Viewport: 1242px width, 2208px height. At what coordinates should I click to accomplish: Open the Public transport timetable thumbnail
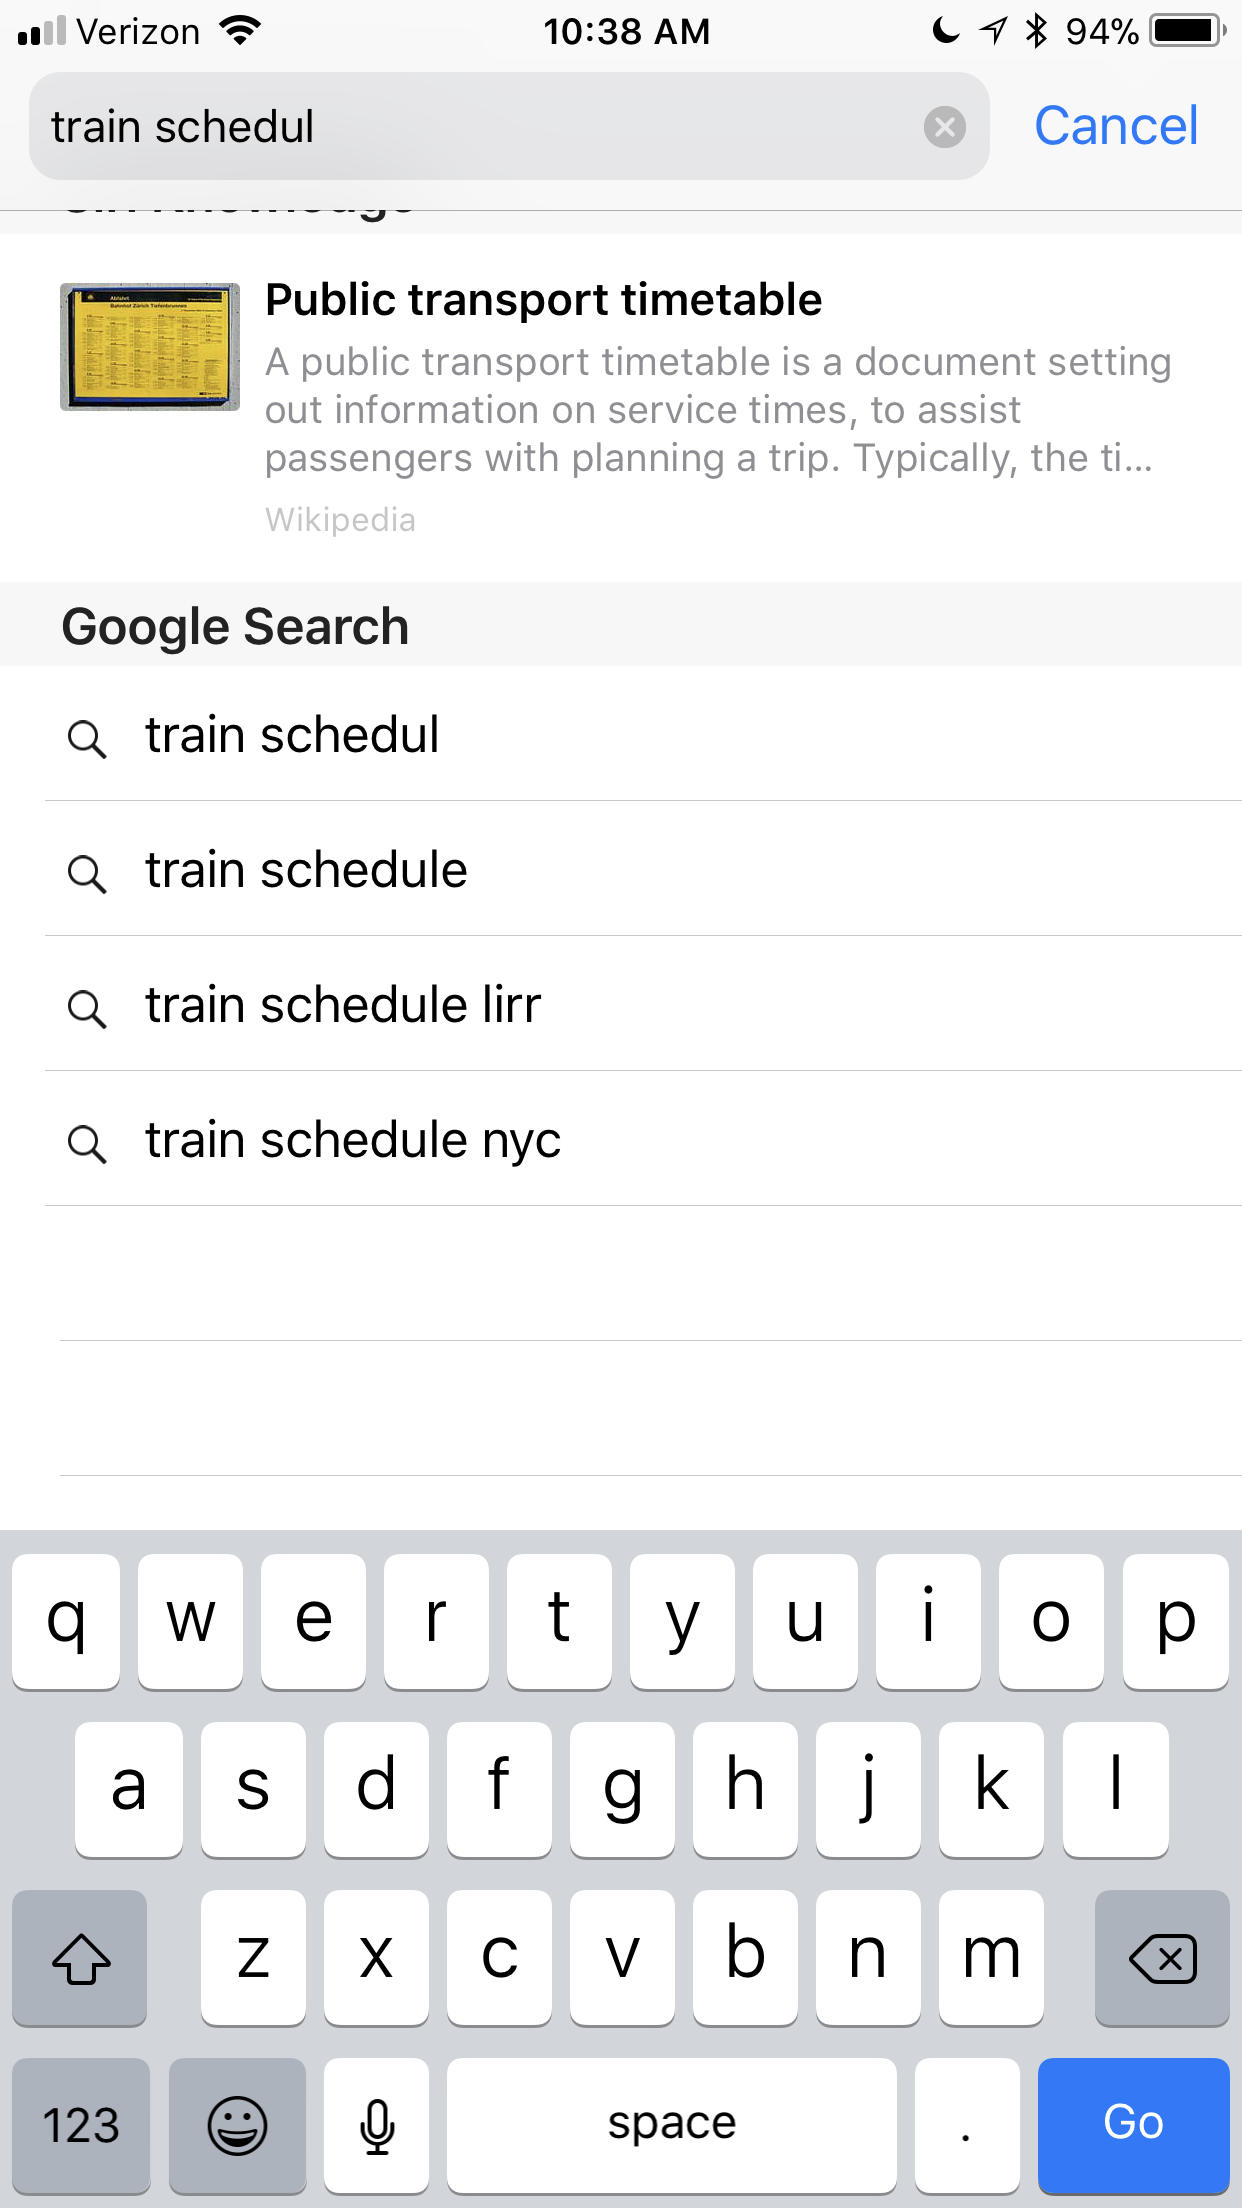(x=150, y=347)
